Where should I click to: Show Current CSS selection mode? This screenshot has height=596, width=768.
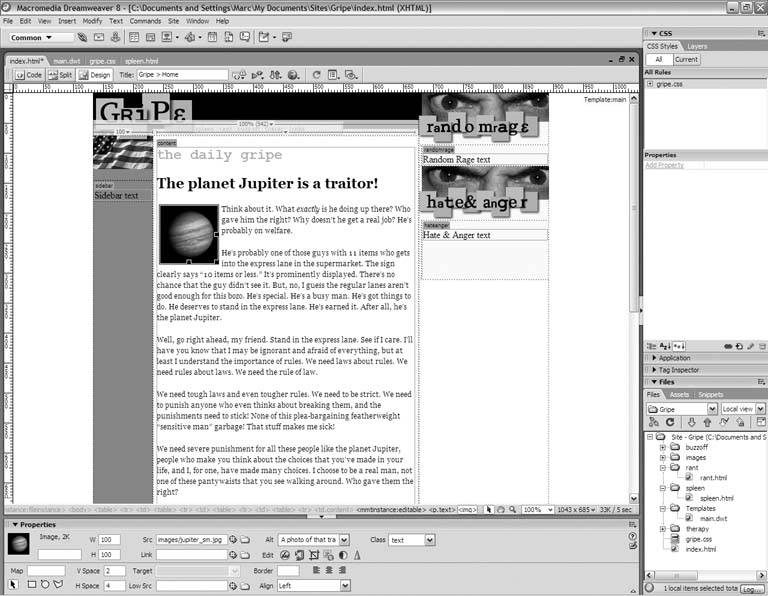point(686,59)
